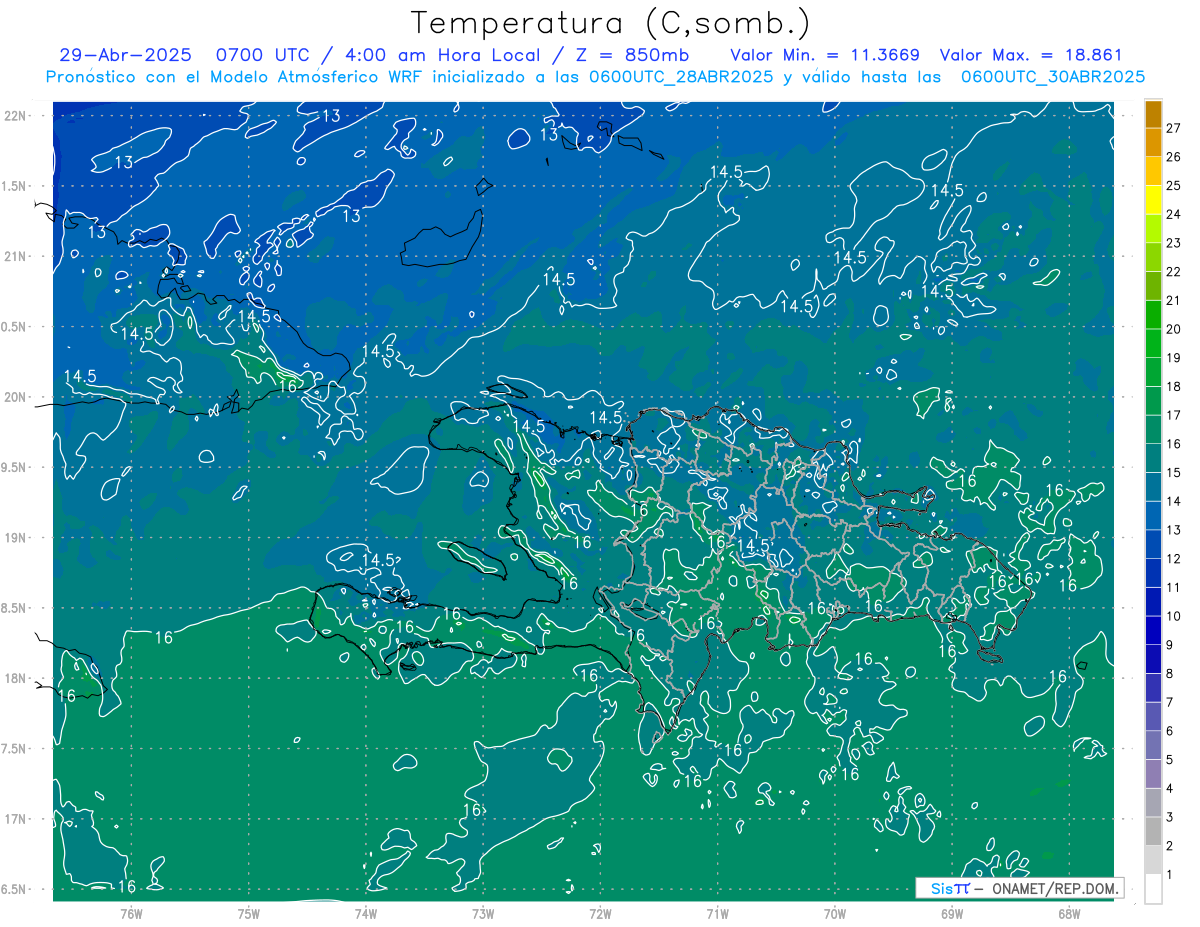Click the "75W" longitude axis label
The height and width of the screenshot is (927, 1200).
pos(249,913)
